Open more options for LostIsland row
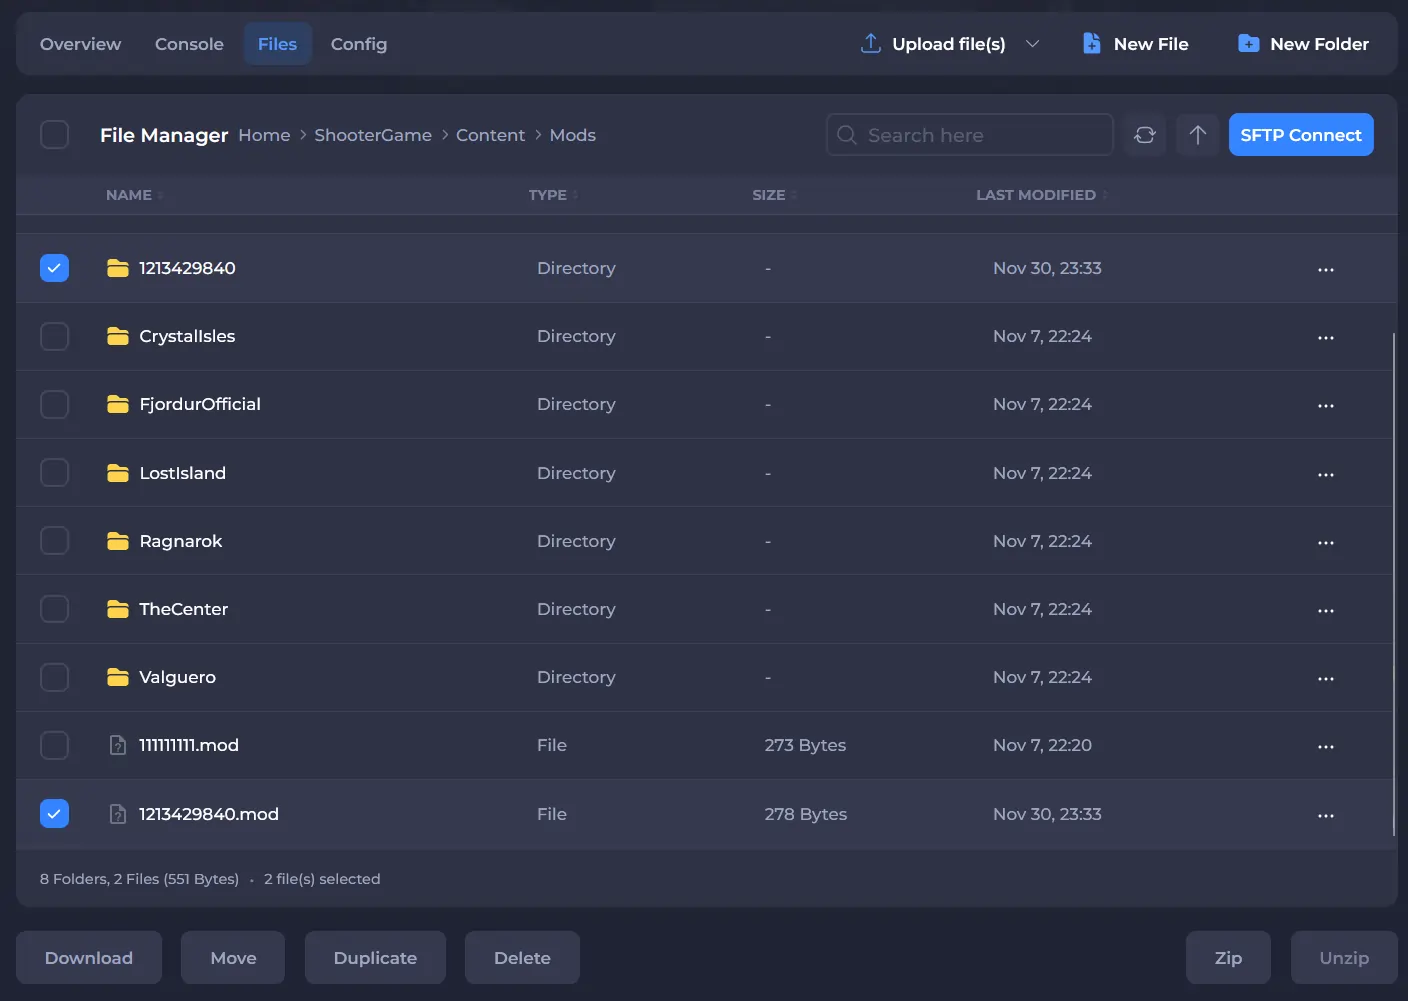The image size is (1408, 1001). click(x=1326, y=474)
